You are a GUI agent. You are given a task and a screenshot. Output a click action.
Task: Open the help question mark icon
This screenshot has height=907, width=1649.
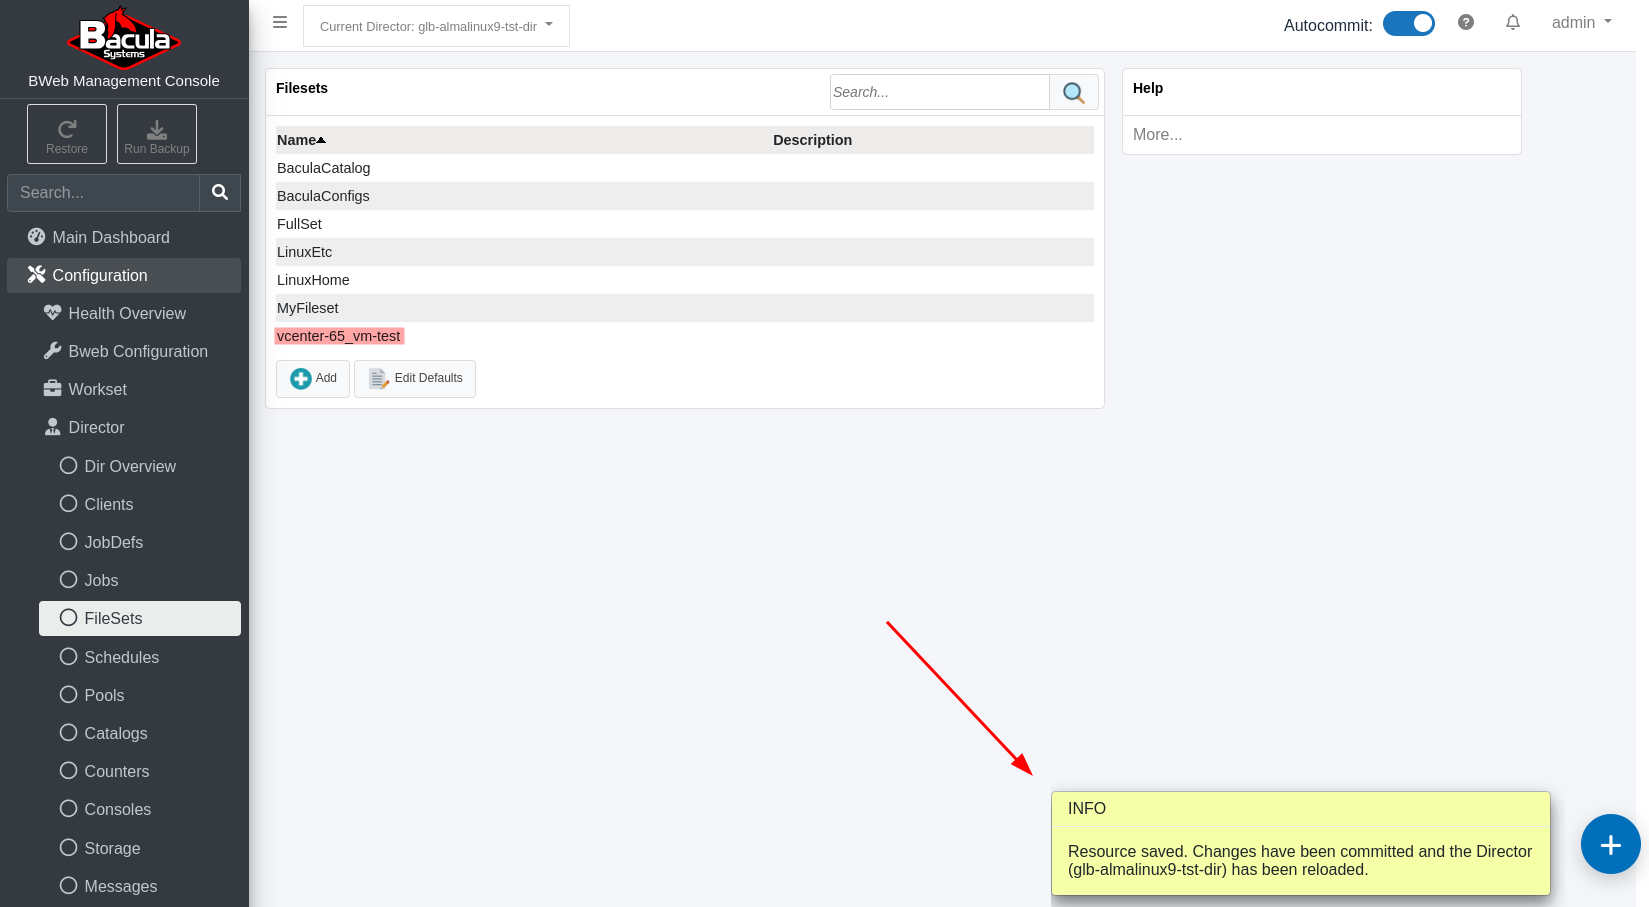pos(1466,22)
